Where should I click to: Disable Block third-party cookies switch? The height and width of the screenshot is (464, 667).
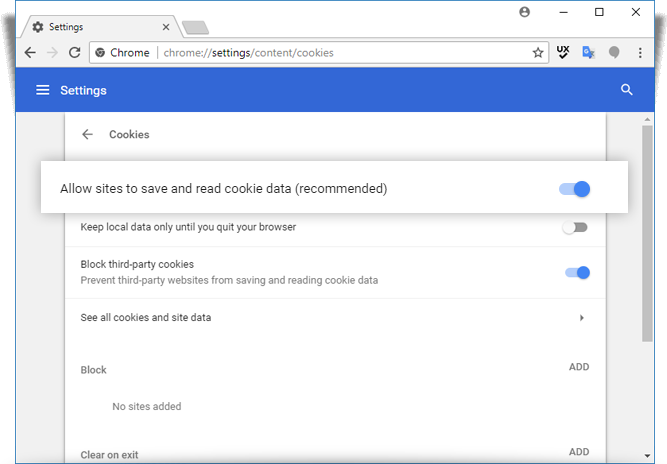[x=577, y=273]
